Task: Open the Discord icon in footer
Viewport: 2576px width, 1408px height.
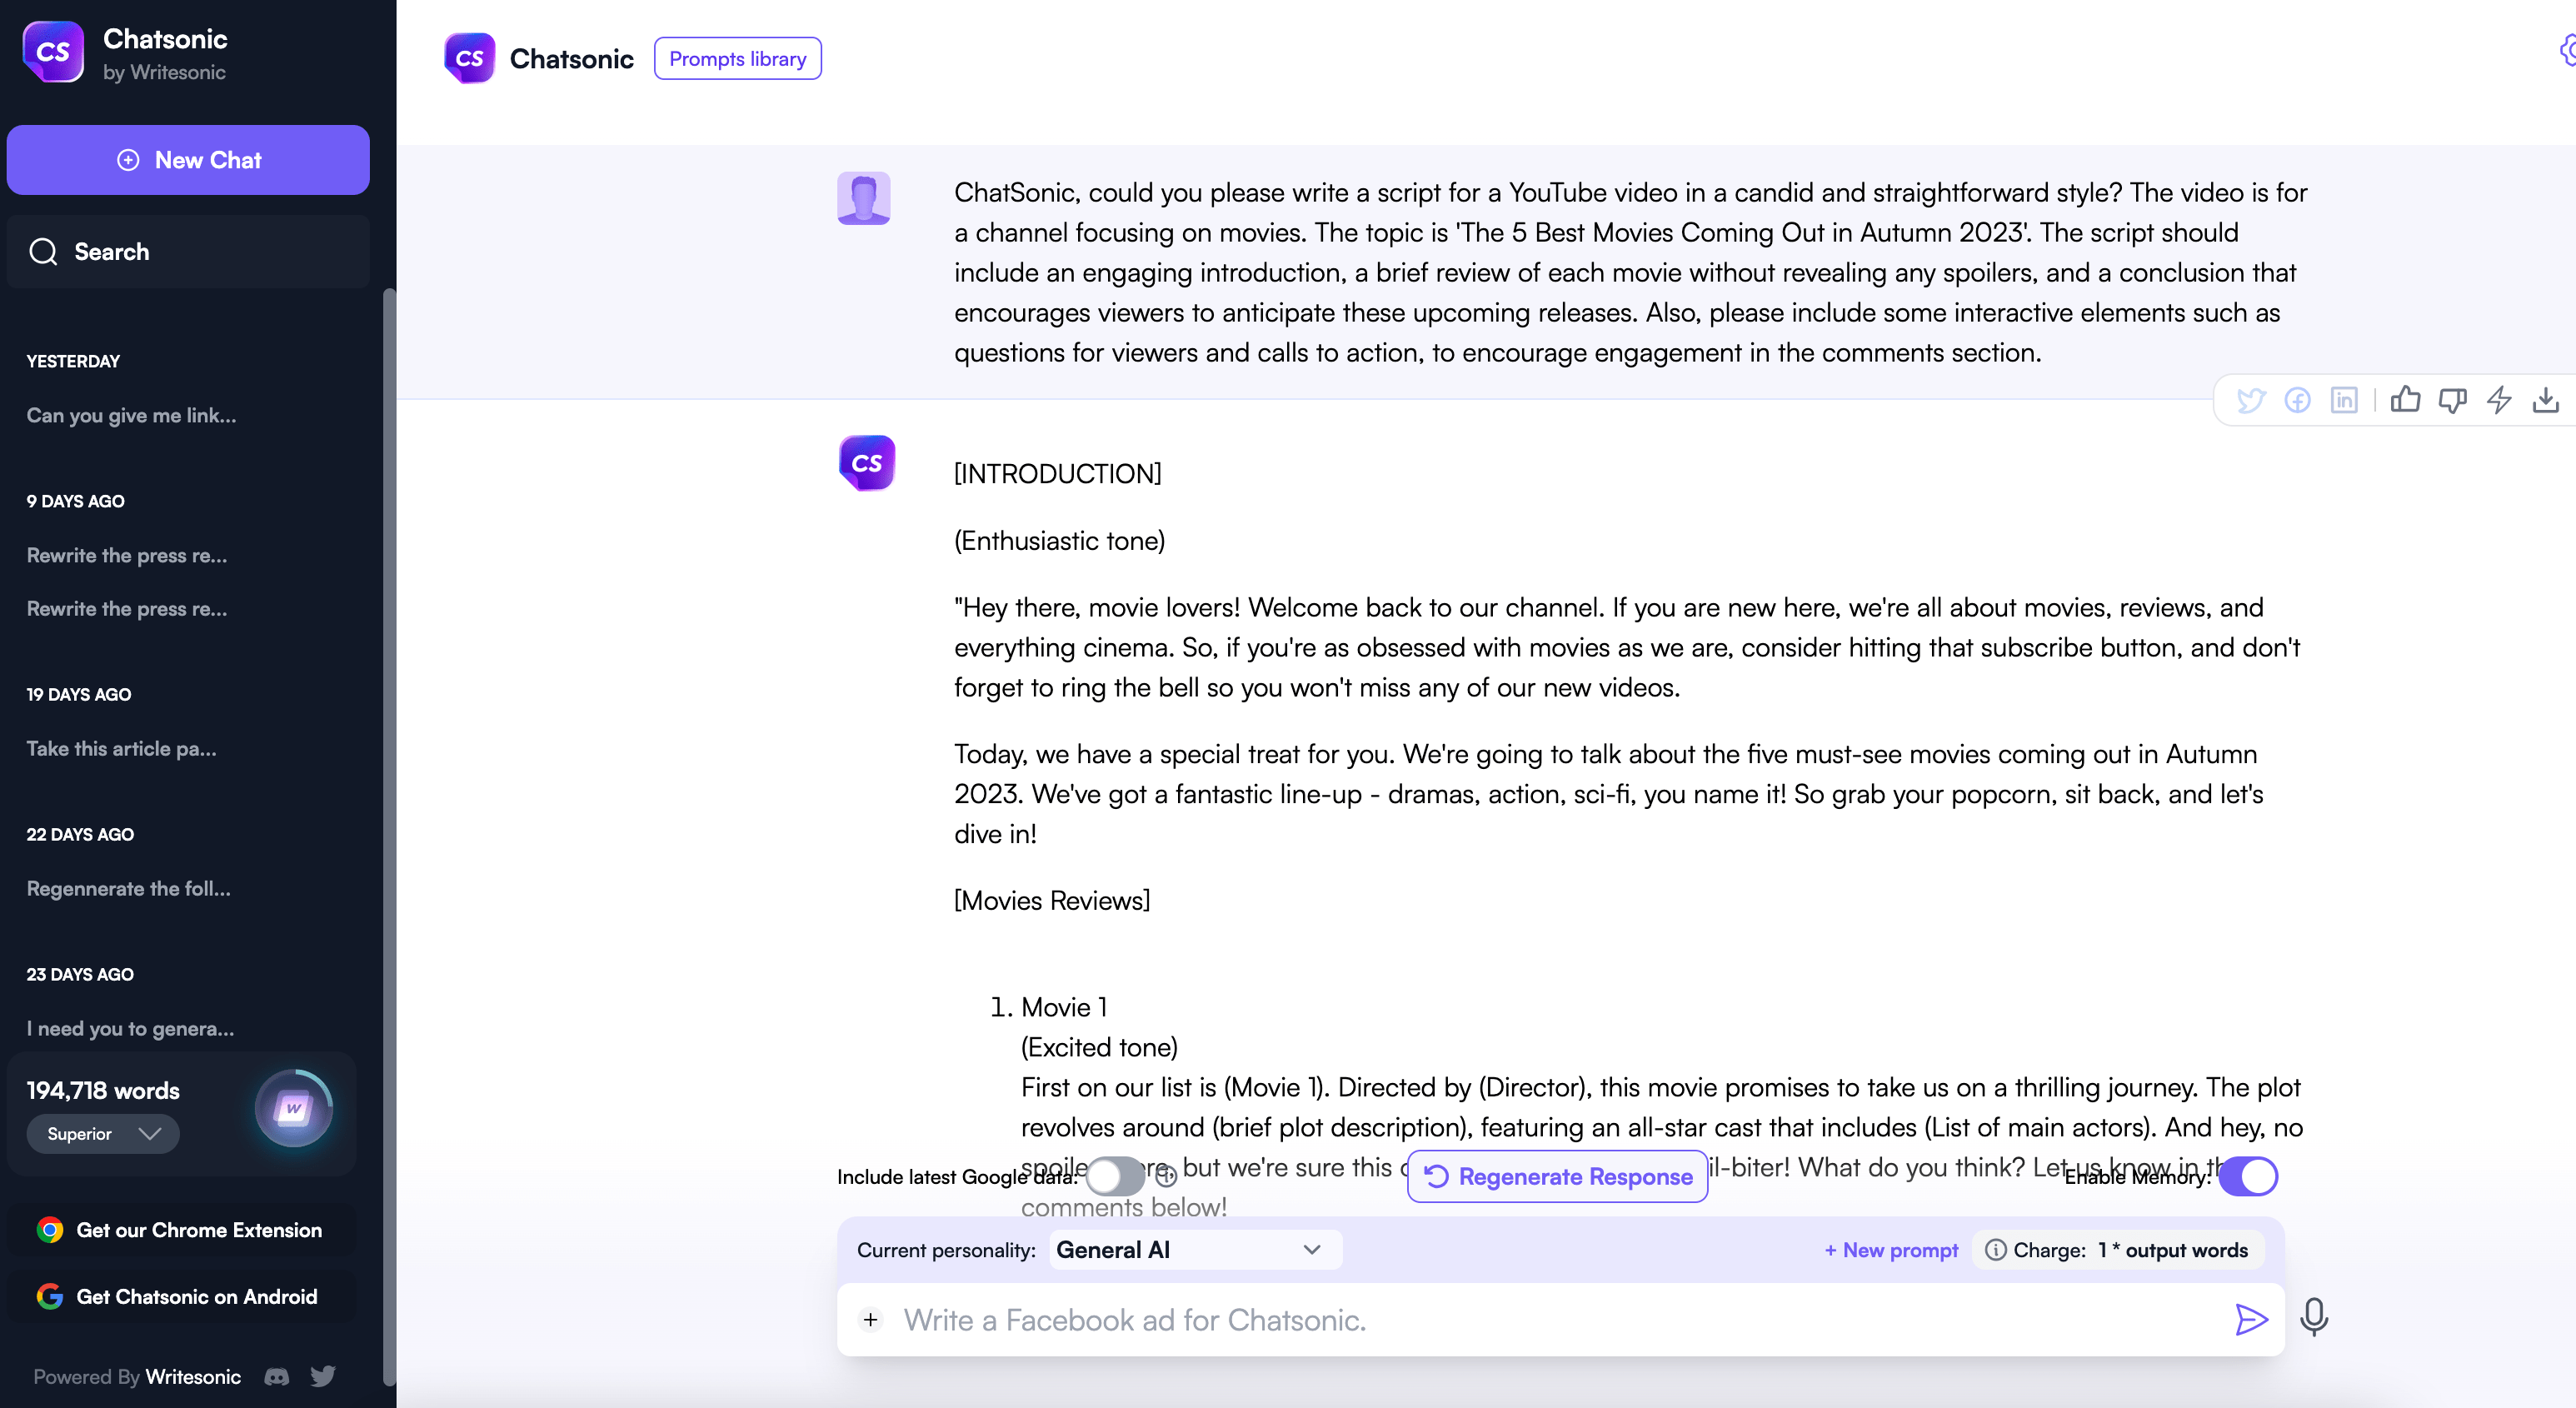Action: pyautogui.click(x=277, y=1377)
